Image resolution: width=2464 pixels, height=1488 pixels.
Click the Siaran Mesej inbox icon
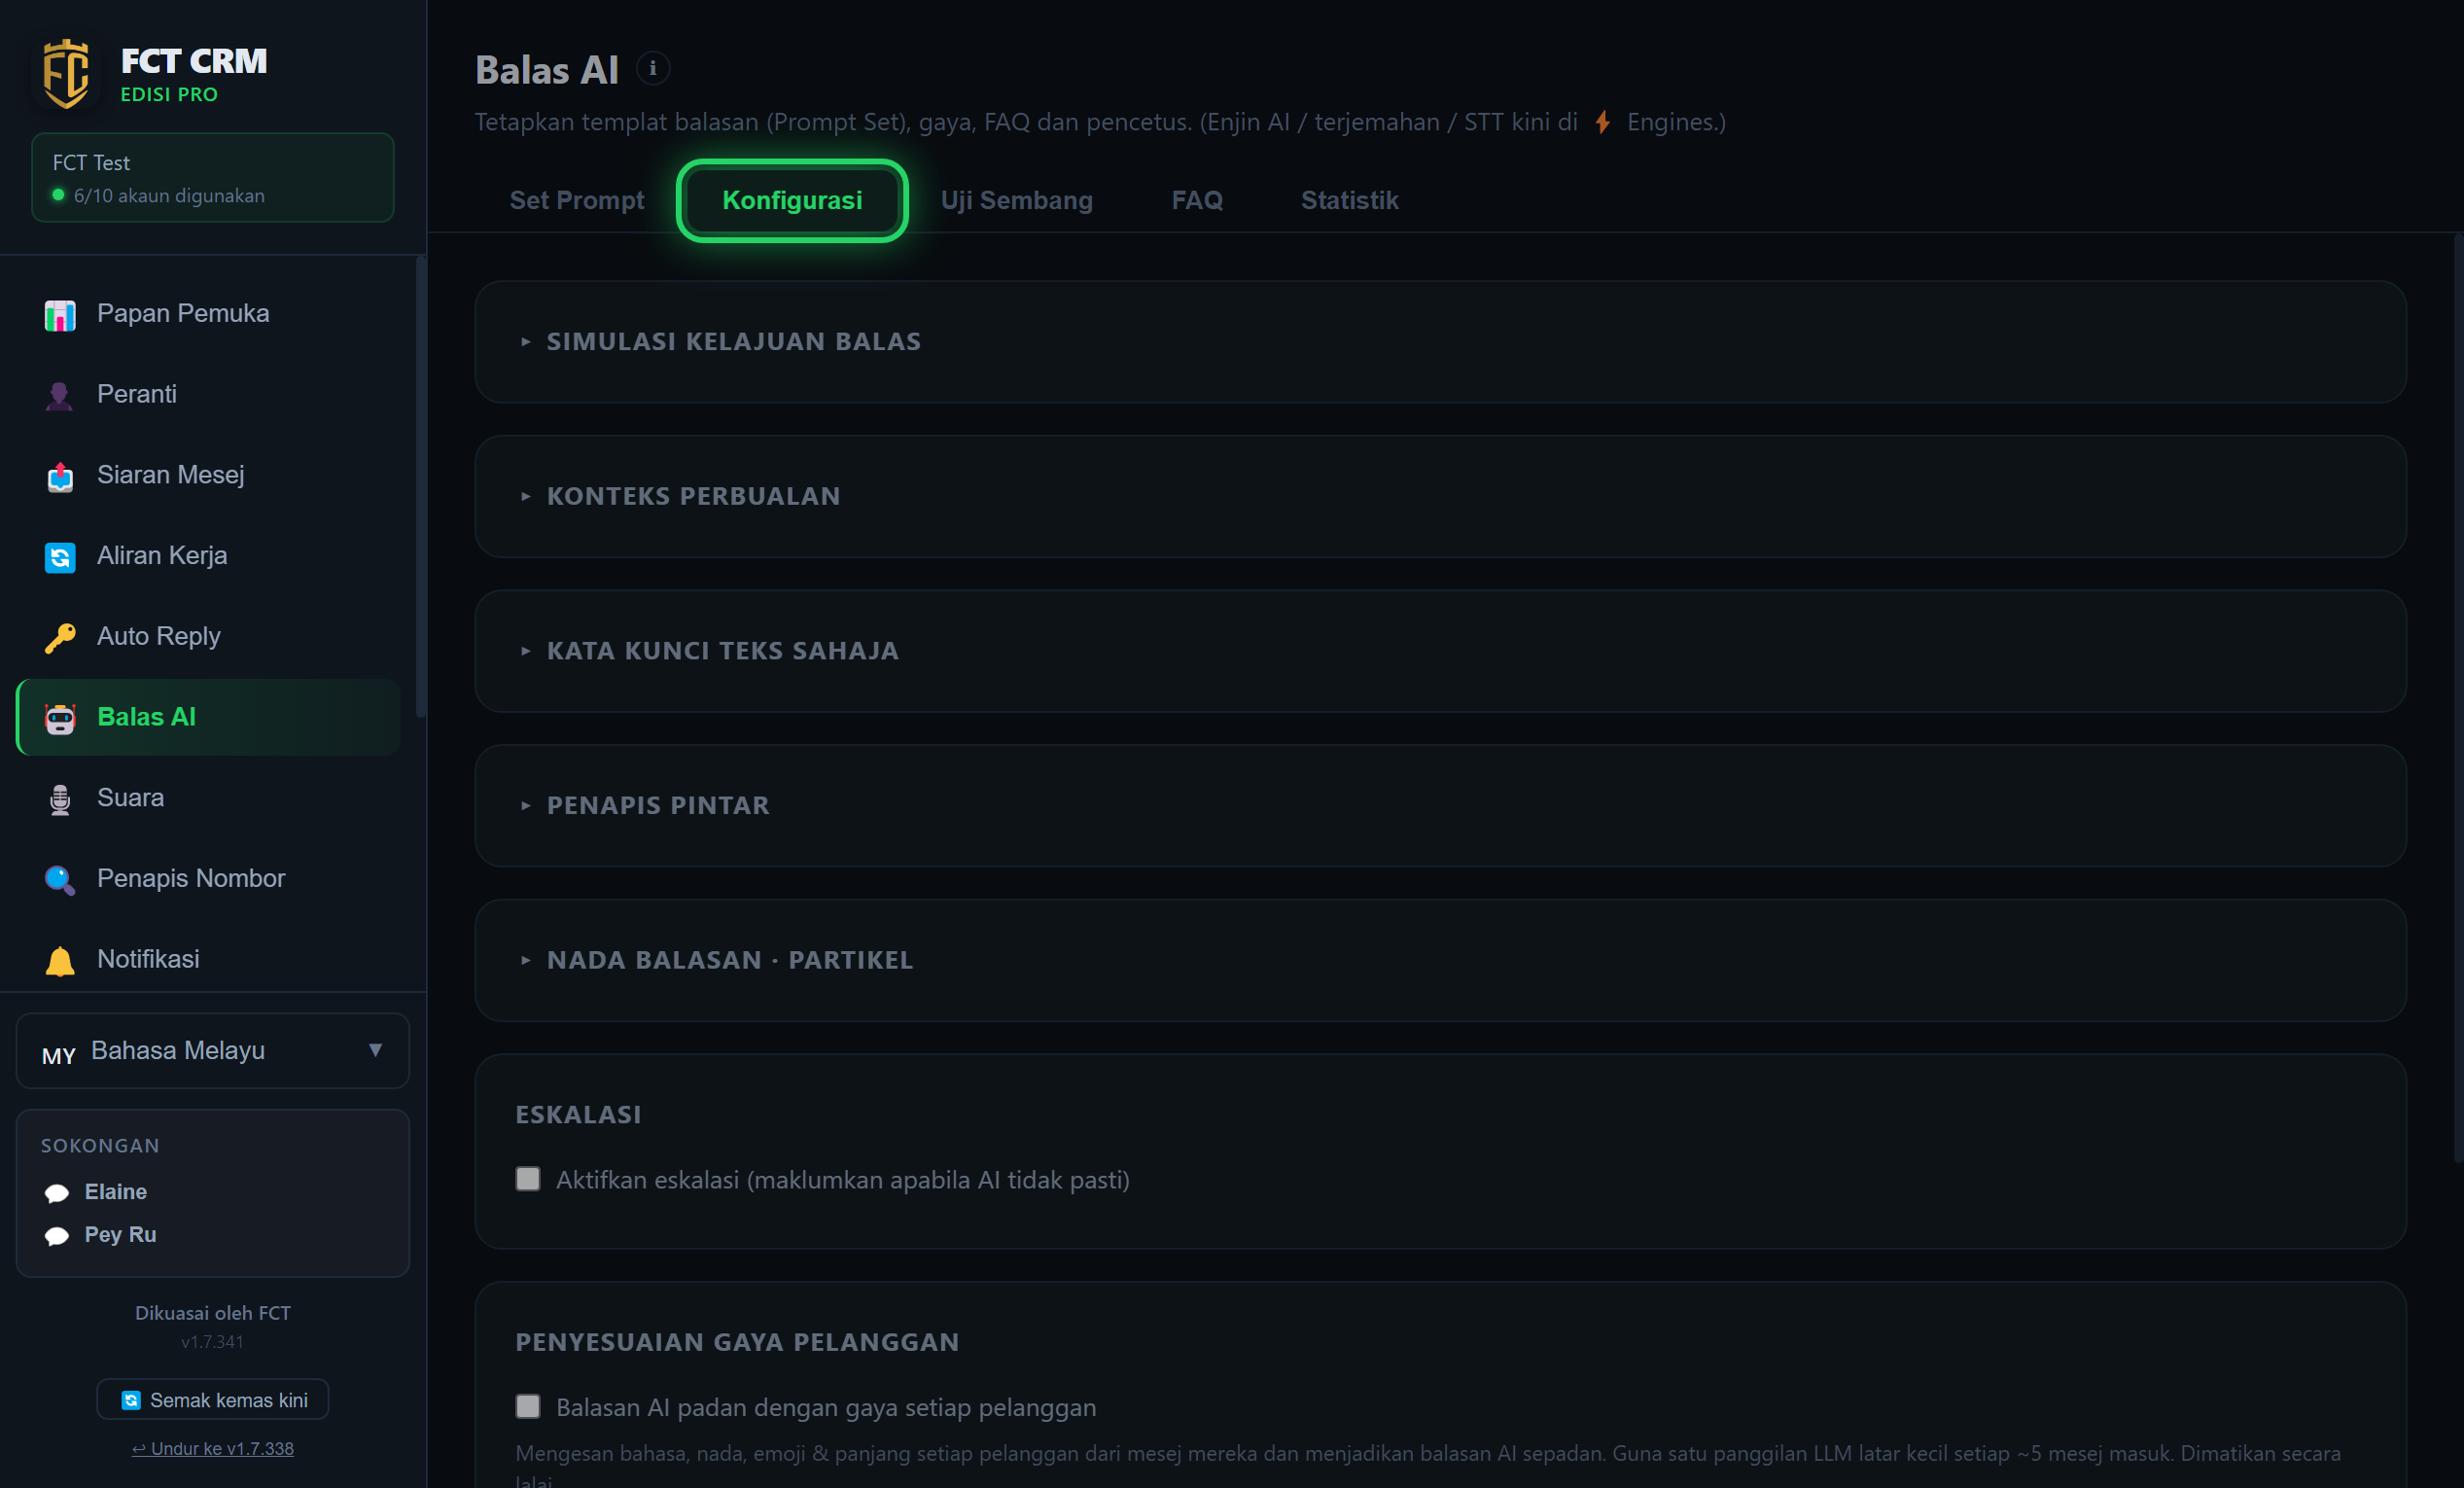[60, 477]
